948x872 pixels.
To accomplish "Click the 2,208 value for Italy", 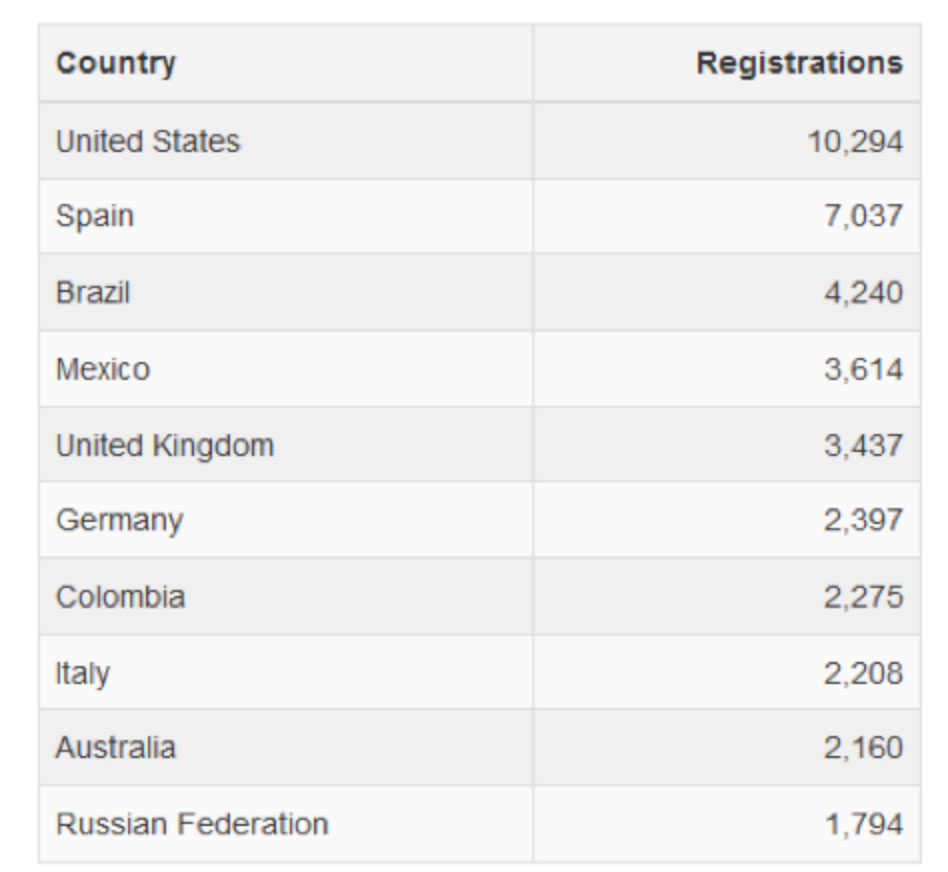I will pyautogui.click(x=863, y=673).
